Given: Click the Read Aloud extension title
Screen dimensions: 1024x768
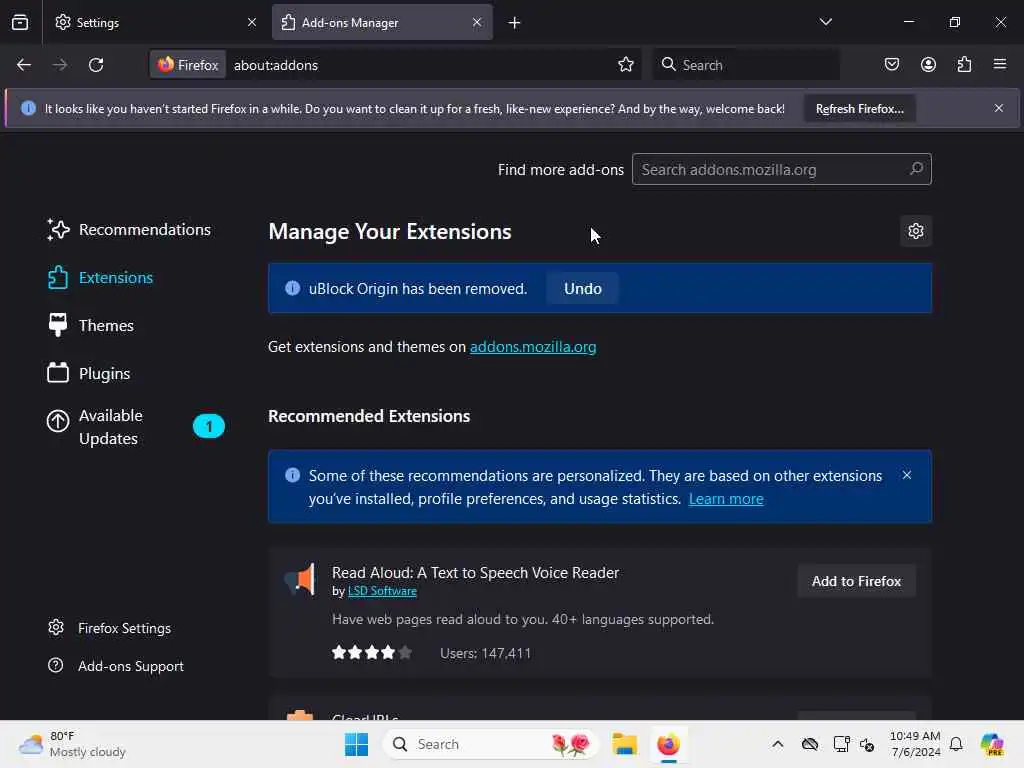Looking at the screenshot, I should point(475,573).
